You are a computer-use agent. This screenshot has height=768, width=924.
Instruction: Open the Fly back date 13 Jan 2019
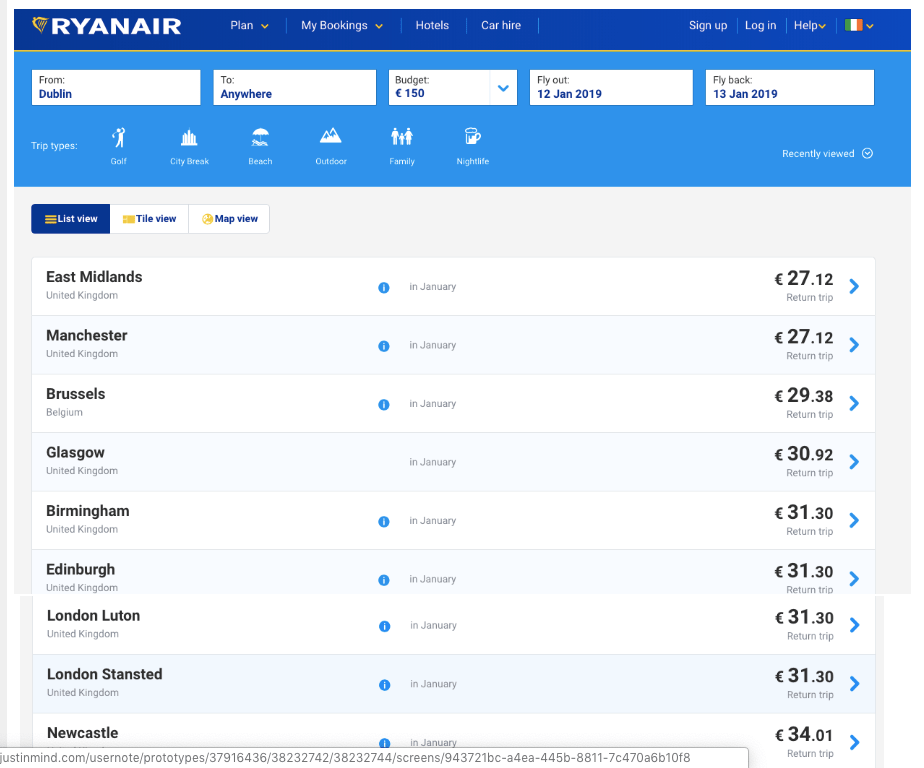click(790, 88)
